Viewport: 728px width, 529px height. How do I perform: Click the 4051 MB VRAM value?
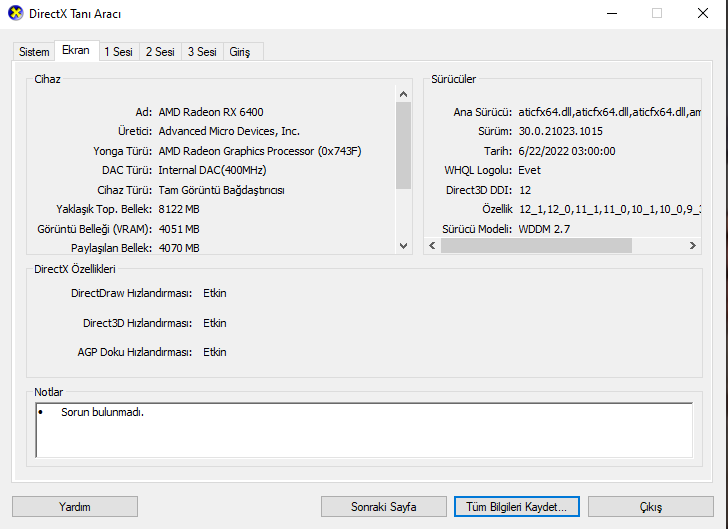pos(179,229)
